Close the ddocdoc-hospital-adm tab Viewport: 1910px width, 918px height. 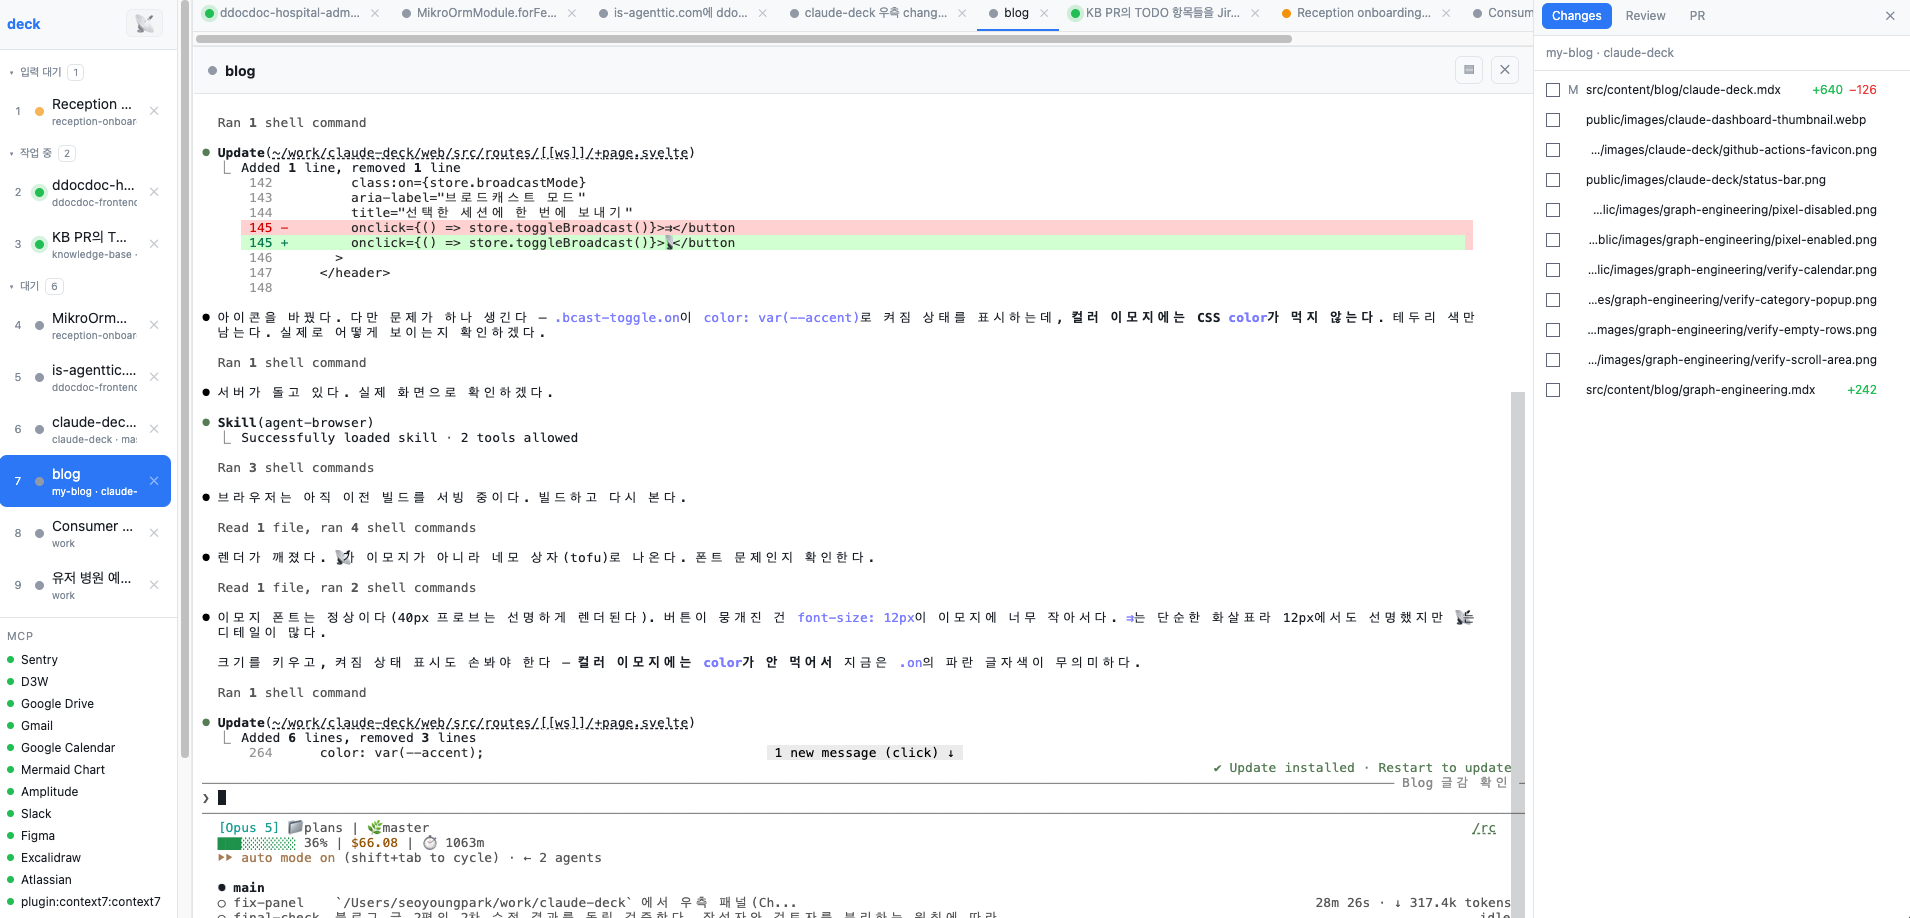click(x=375, y=13)
